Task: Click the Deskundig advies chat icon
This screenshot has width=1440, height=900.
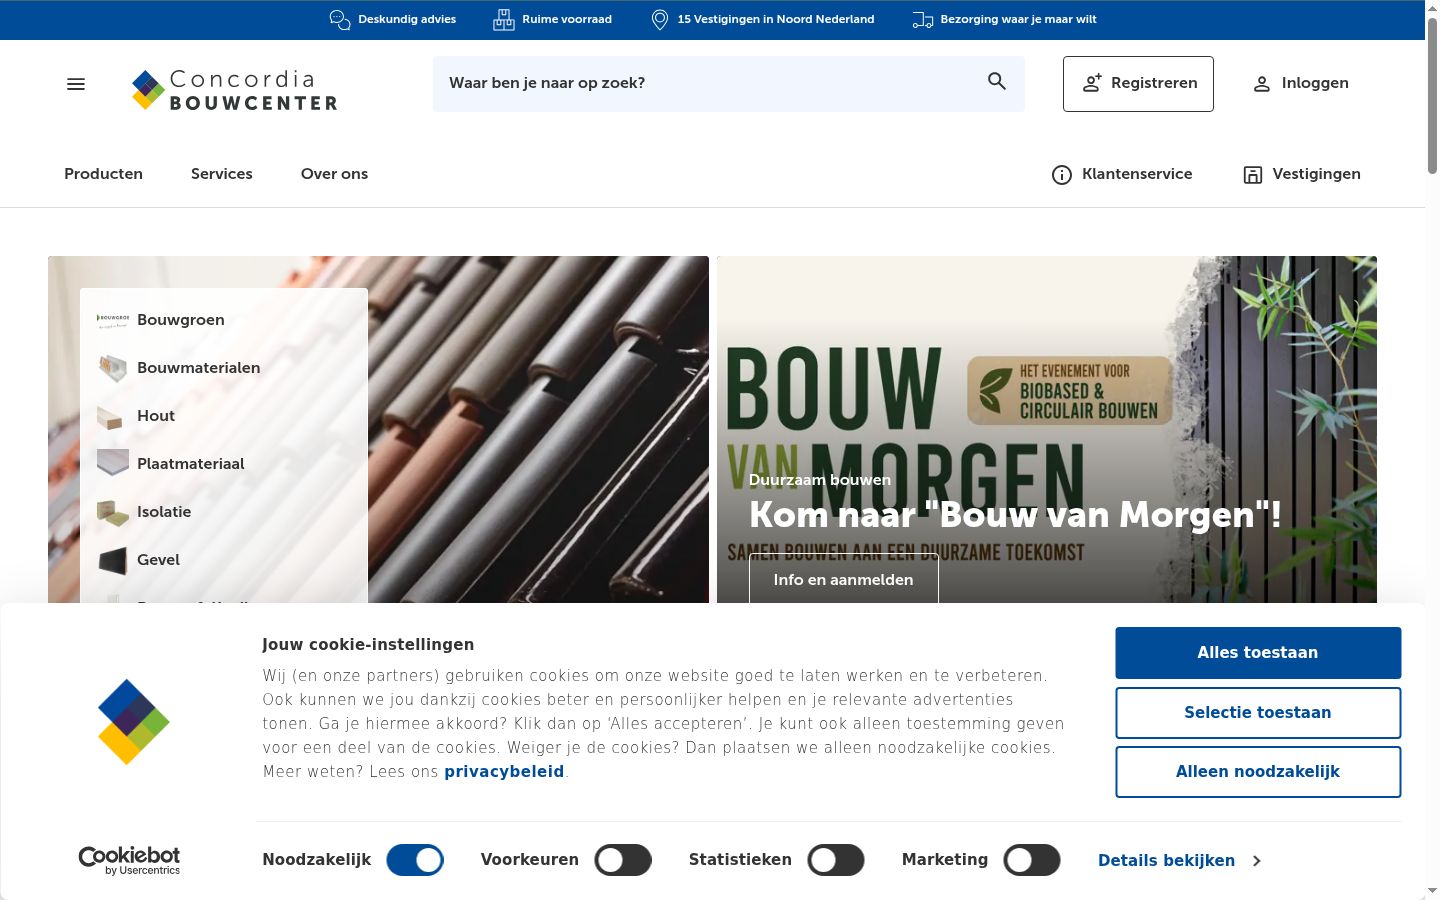Action: coord(340,19)
